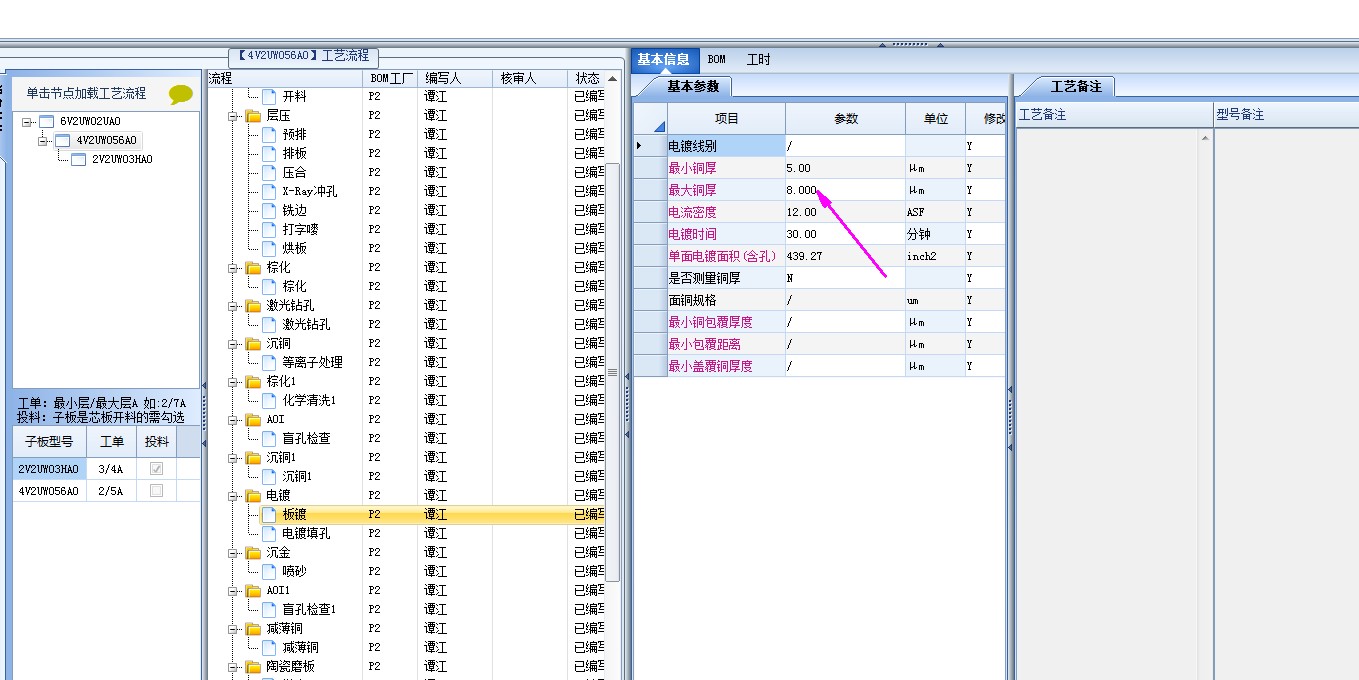The height and width of the screenshot is (680, 1359).
Task: Collapse the 棕化 process group
Action: point(234,268)
